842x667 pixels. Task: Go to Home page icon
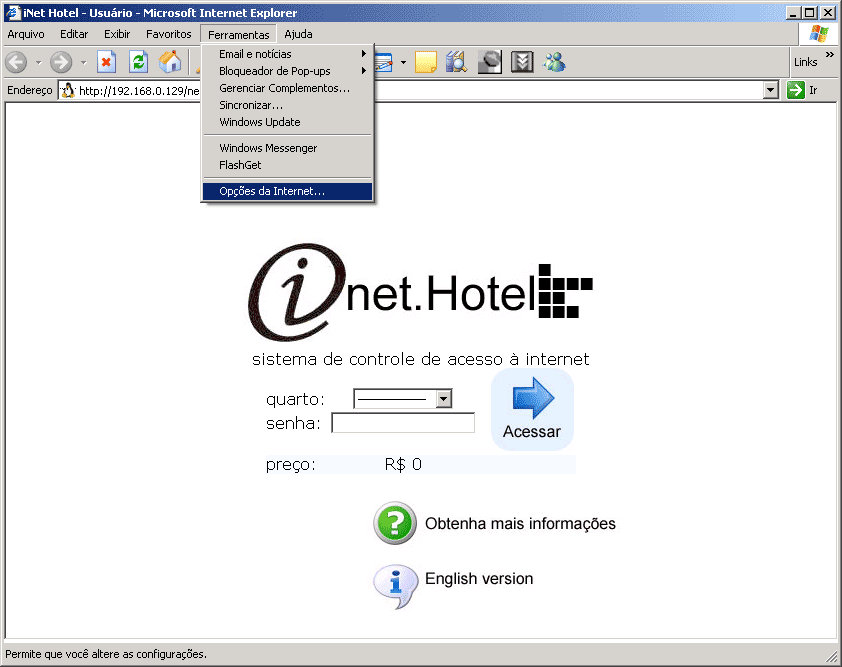170,62
